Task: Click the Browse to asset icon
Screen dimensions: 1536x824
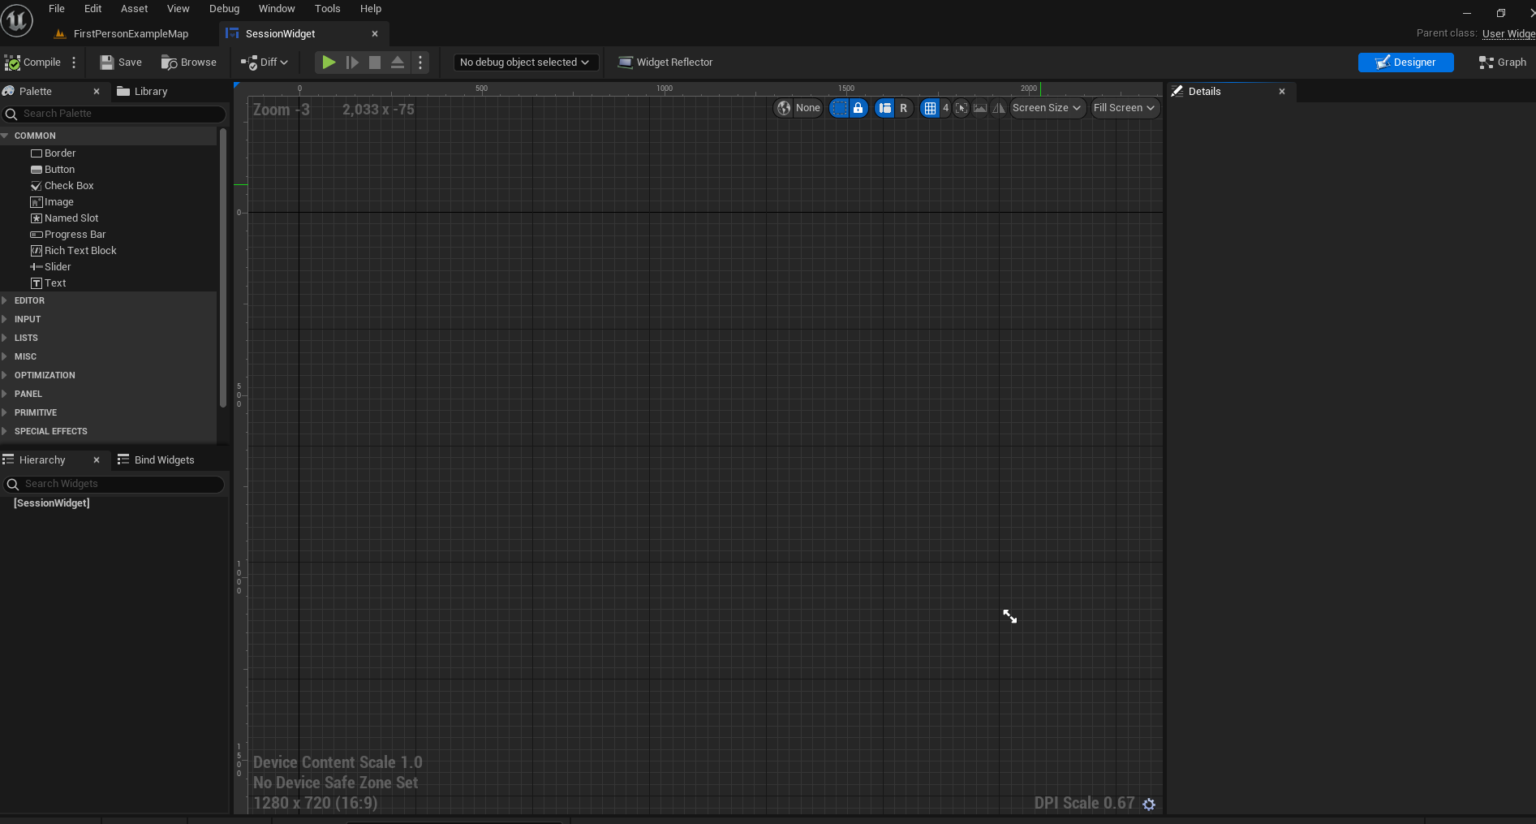Action: click(169, 62)
